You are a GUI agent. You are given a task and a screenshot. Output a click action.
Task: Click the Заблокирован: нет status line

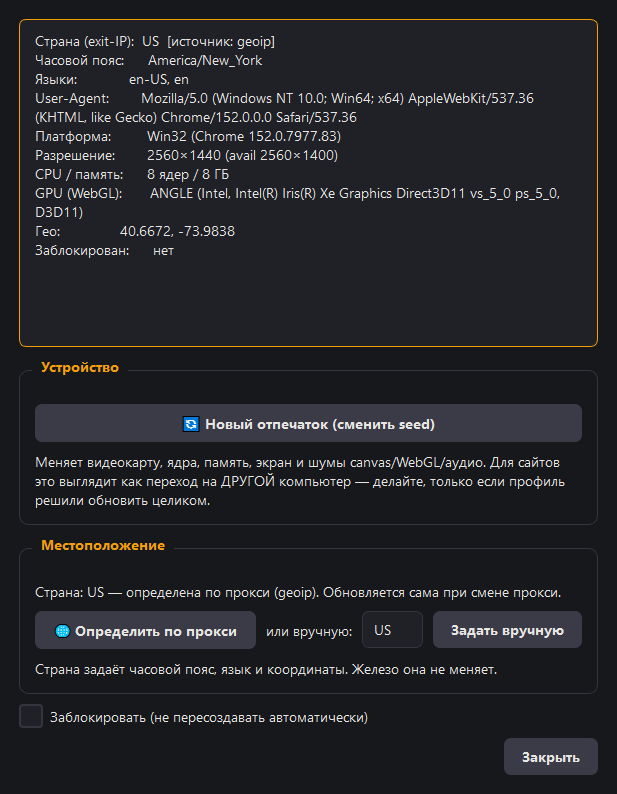point(104,250)
